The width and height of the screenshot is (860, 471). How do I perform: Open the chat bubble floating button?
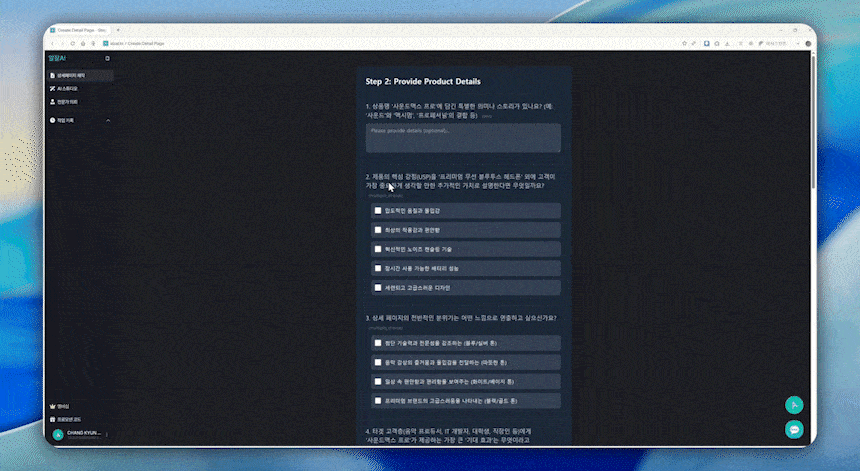coord(794,429)
